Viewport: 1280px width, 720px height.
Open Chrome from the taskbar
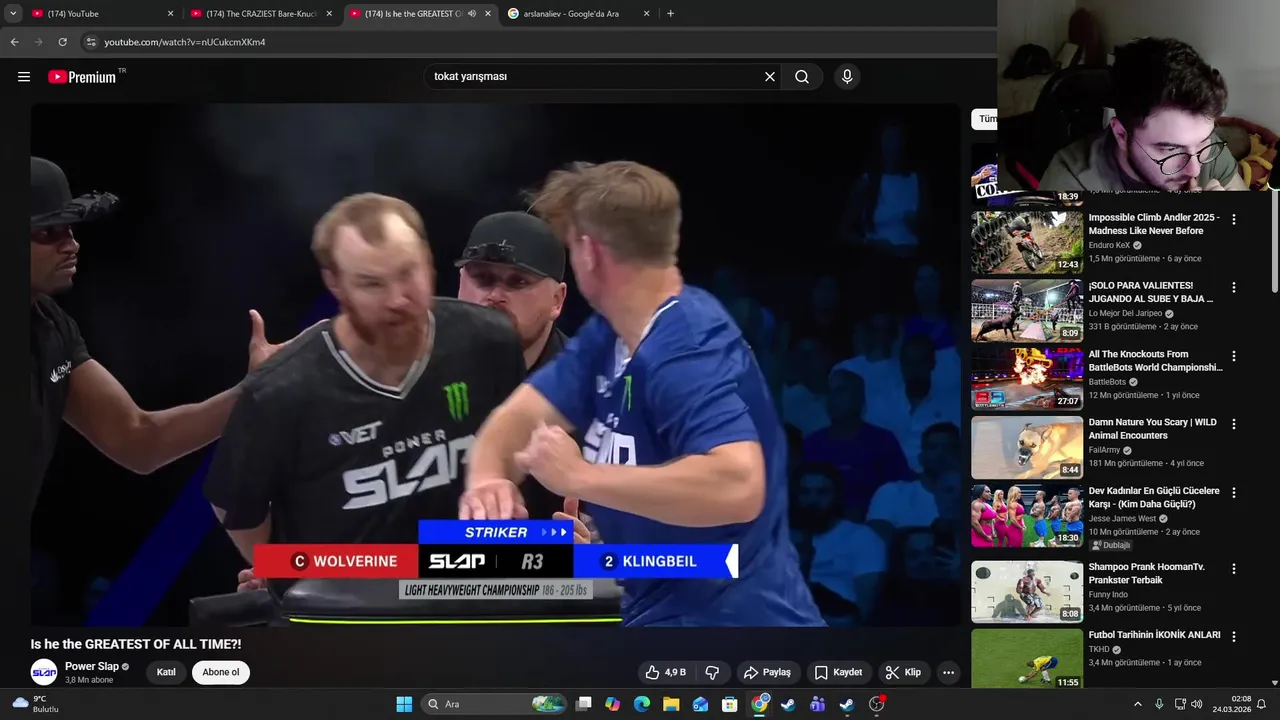759,704
